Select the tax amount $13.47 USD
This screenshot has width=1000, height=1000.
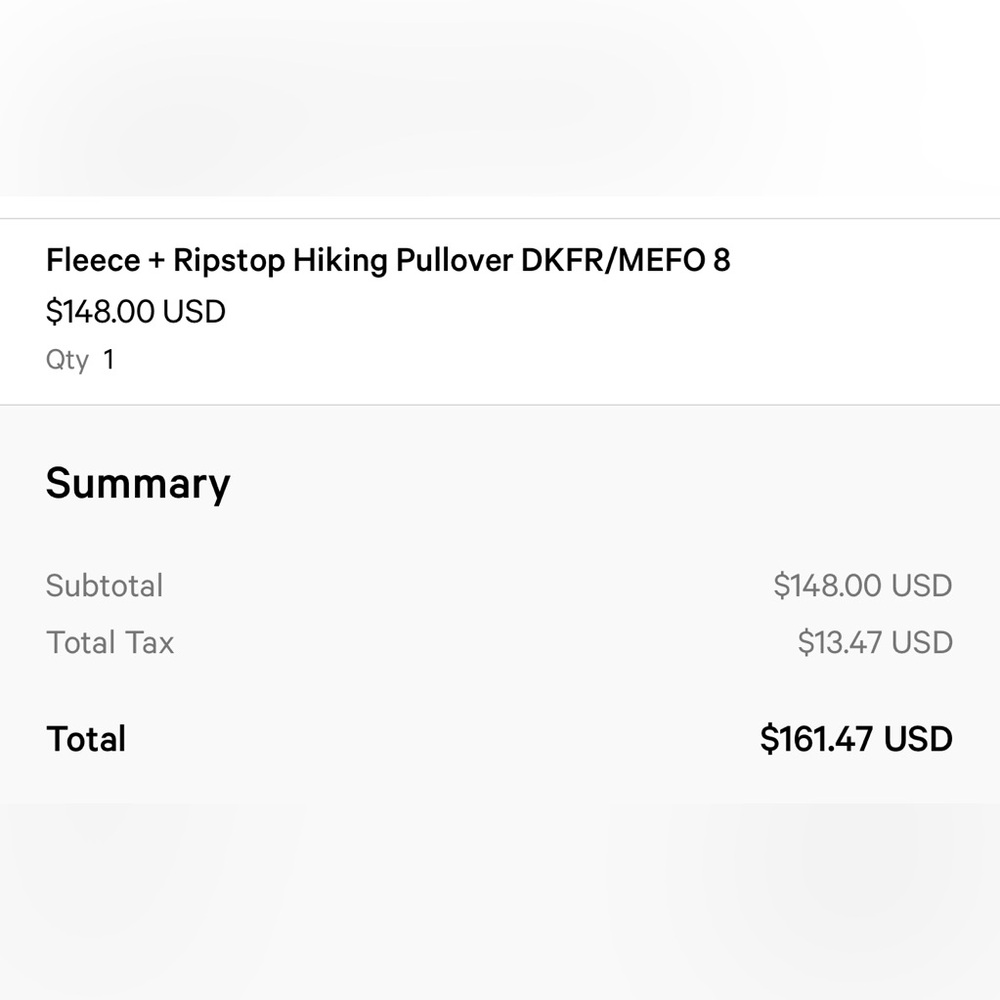[x=875, y=642]
